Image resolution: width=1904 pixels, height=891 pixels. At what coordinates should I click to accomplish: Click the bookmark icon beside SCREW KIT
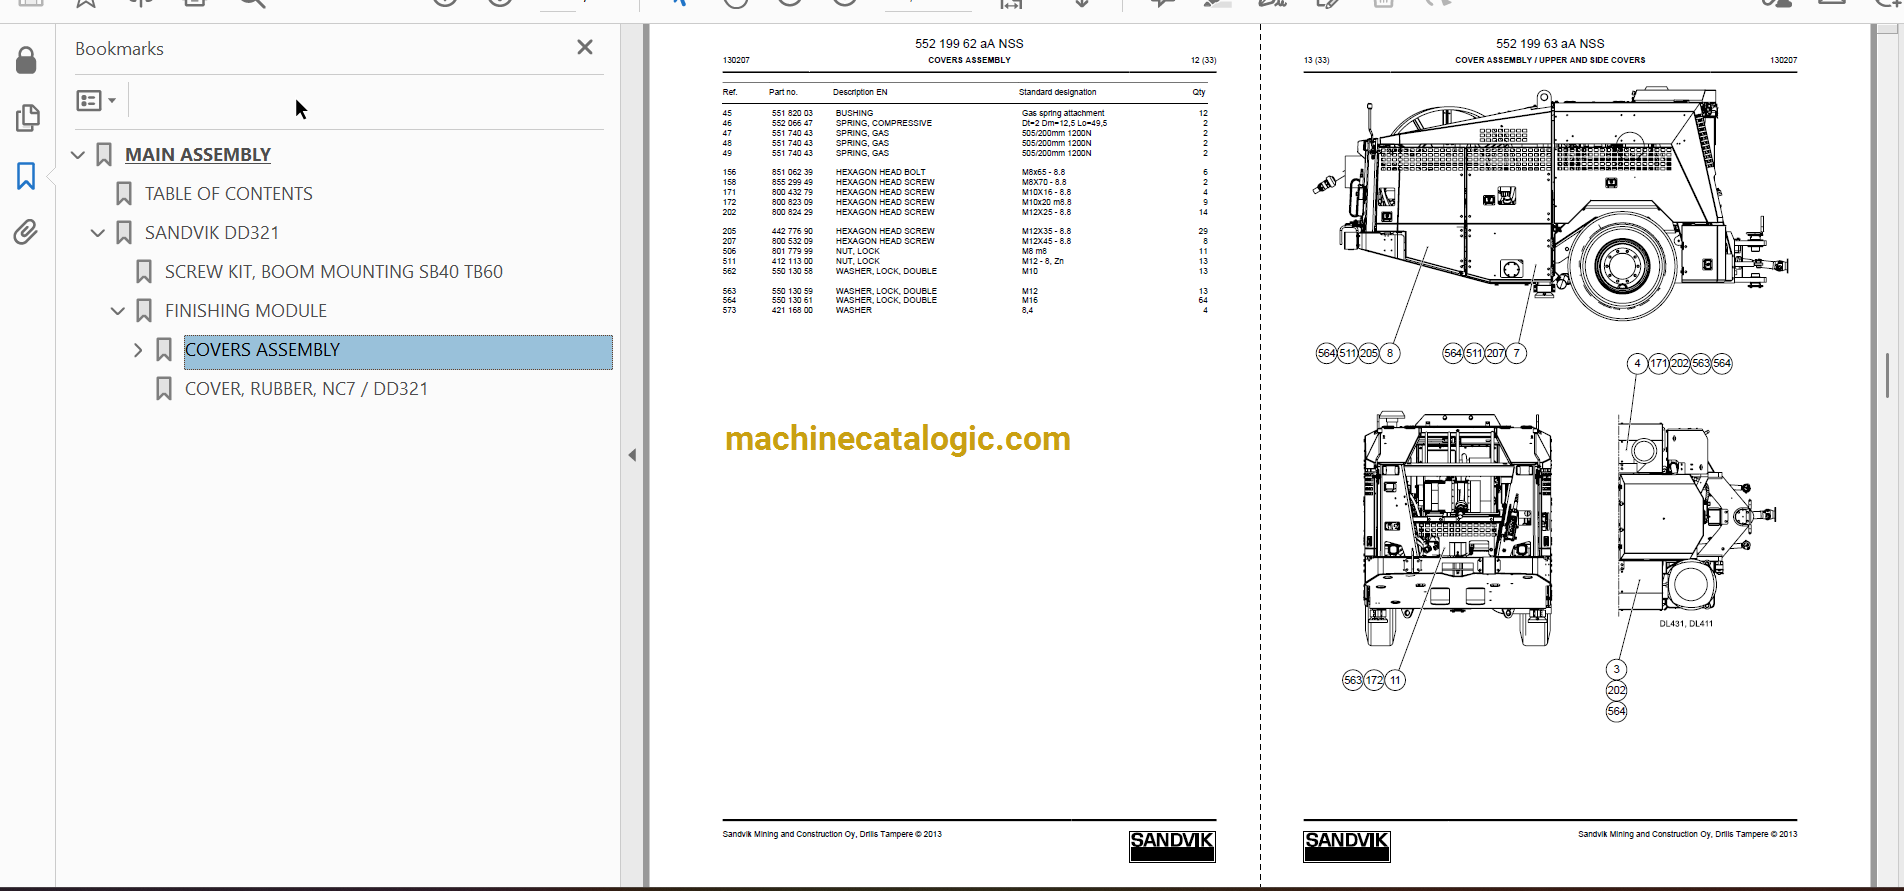point(144,272)
